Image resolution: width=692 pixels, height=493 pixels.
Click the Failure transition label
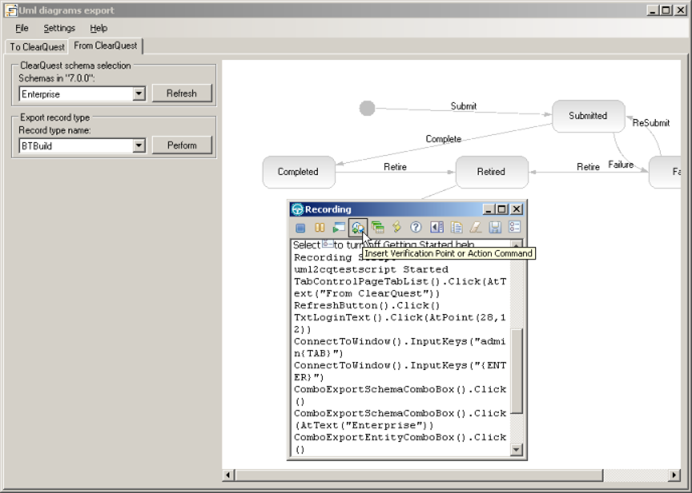(x=621, y=165)
